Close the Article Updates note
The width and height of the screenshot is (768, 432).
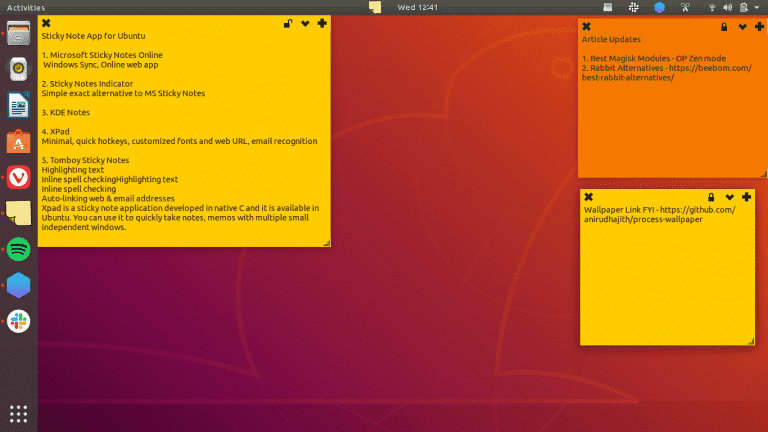[586, 26]
